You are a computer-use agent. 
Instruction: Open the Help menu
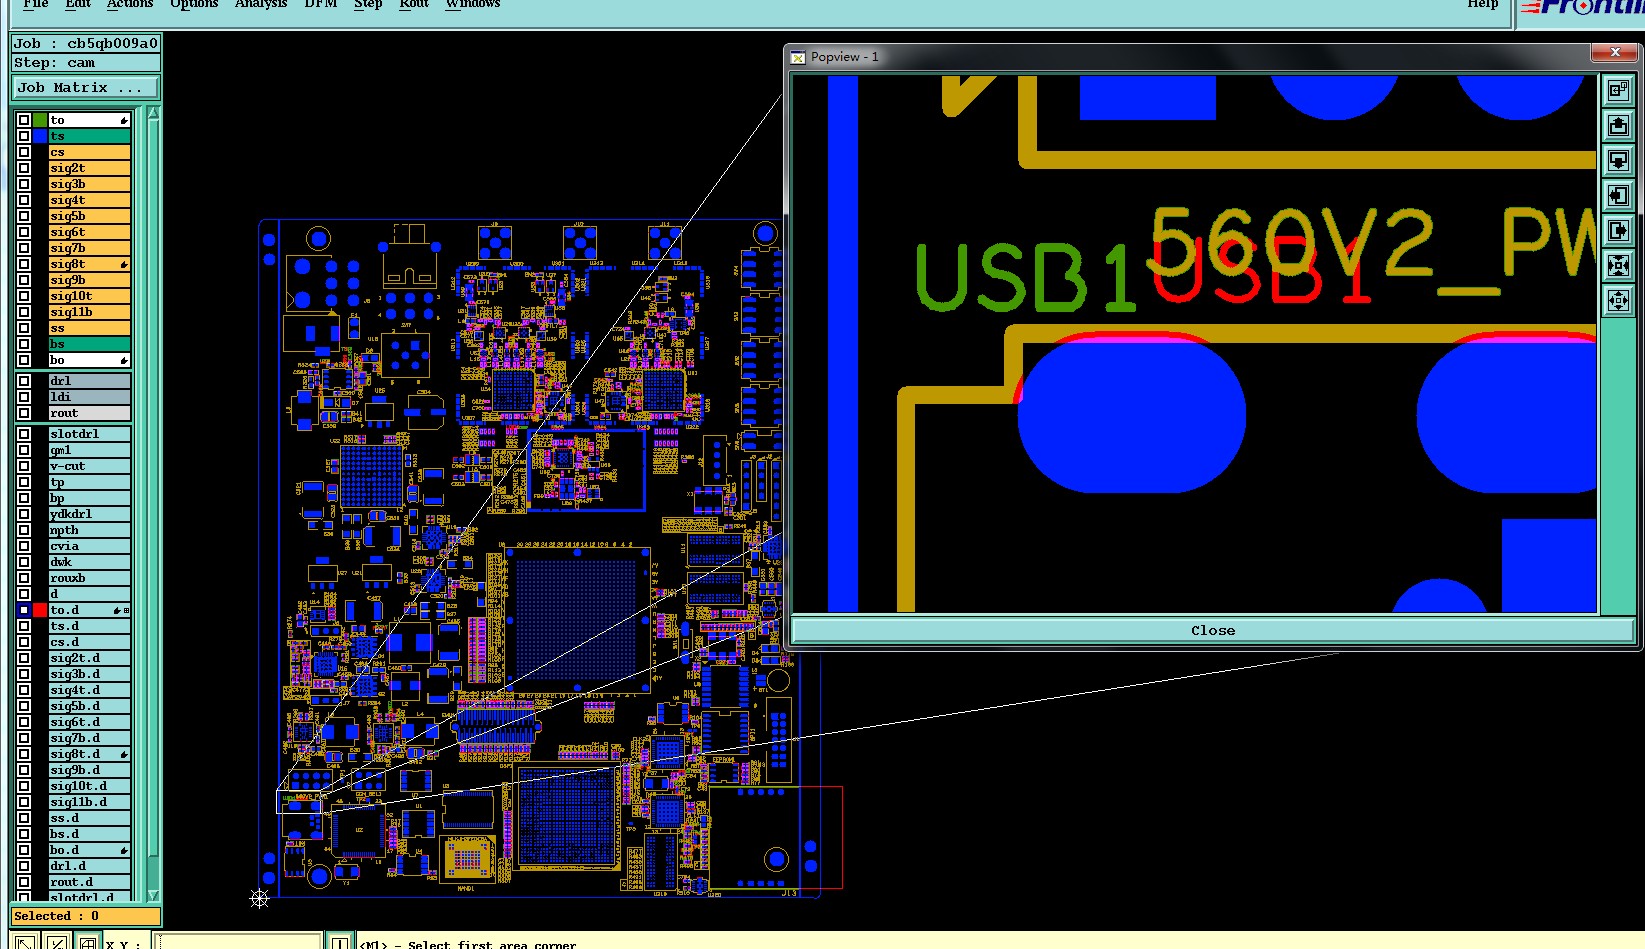pyautogui.click(x=1483, y=4)
